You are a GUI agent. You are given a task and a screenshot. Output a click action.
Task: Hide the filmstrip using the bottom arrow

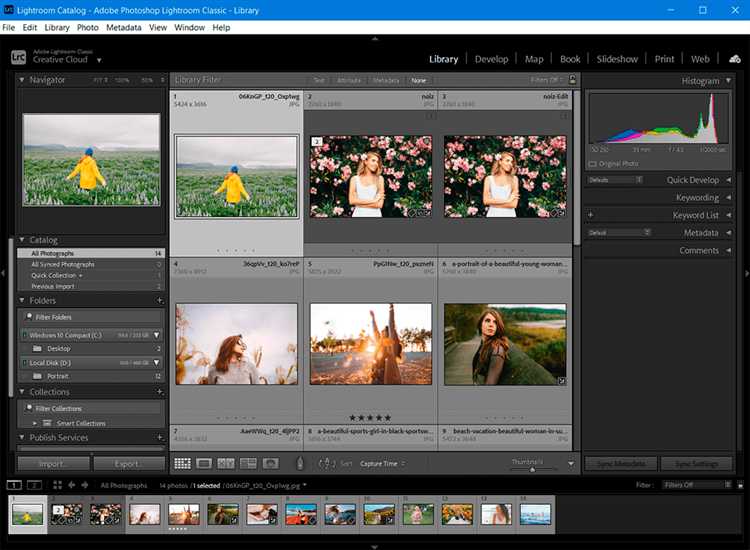[x=375, y=546]
